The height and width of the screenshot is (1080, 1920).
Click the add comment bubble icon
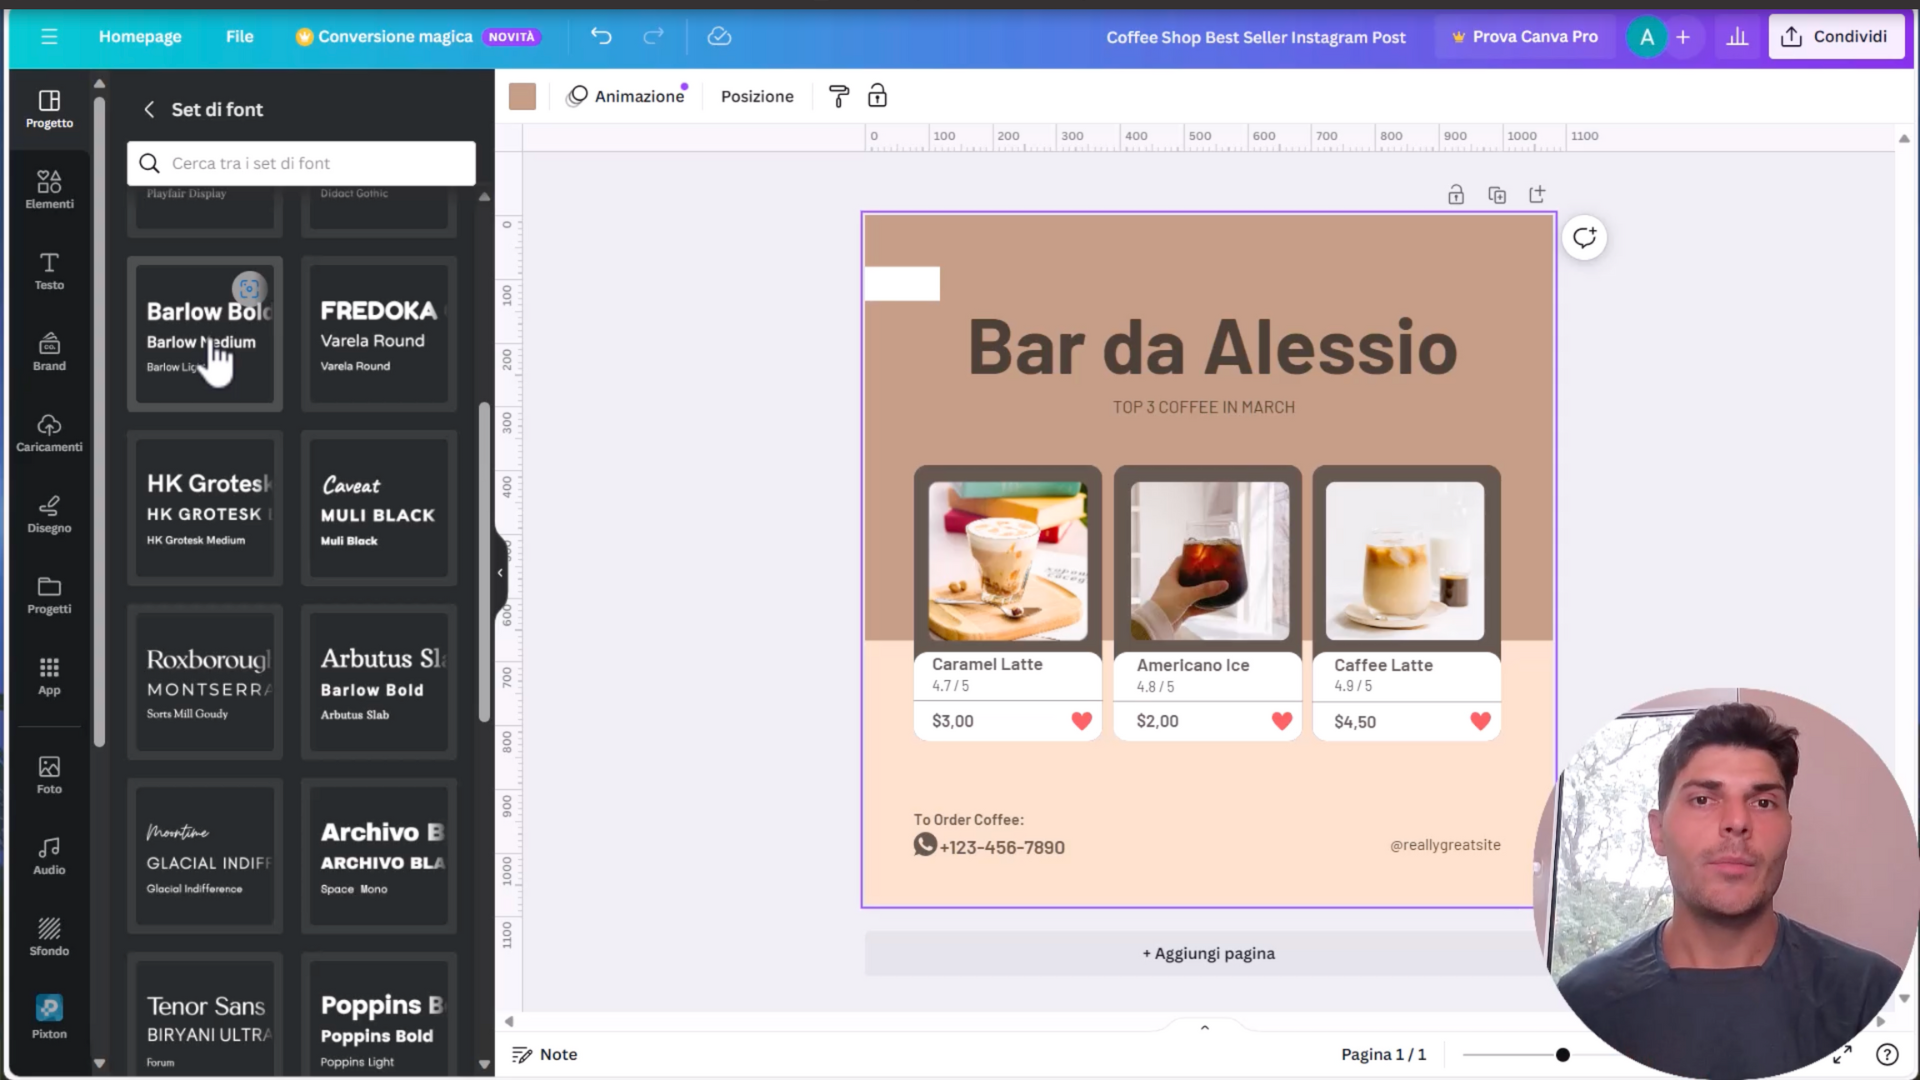coord(1584,238)
